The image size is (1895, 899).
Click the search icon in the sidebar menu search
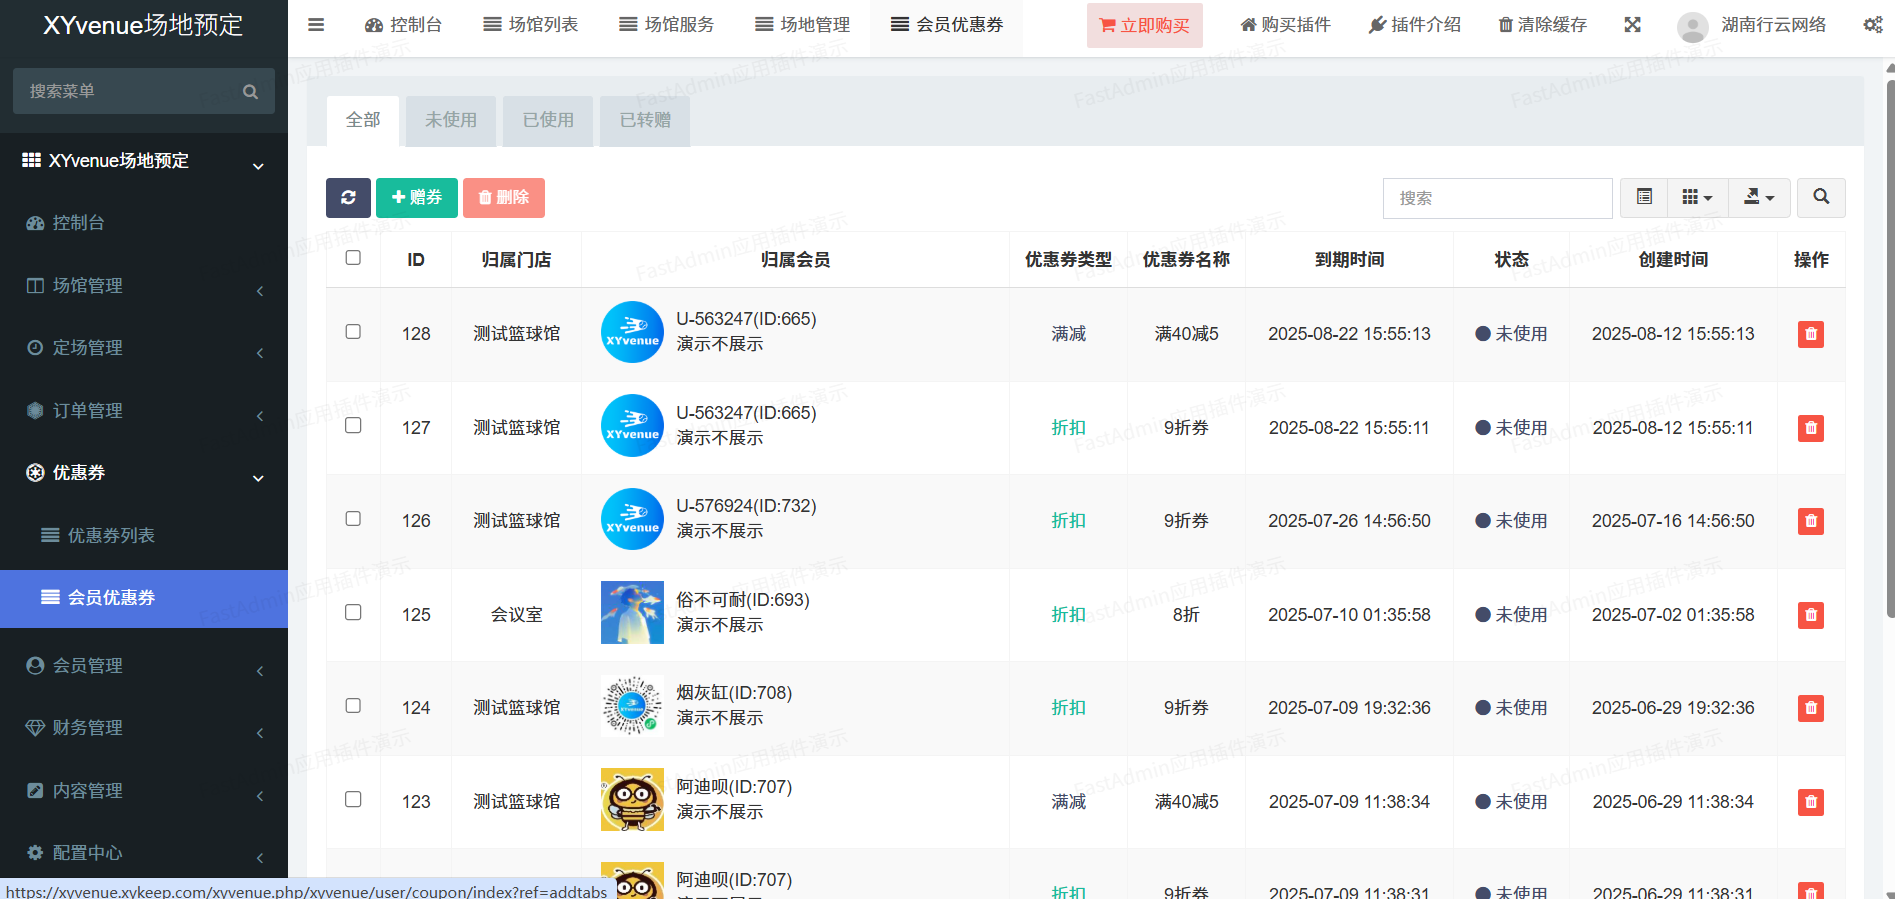251,92
